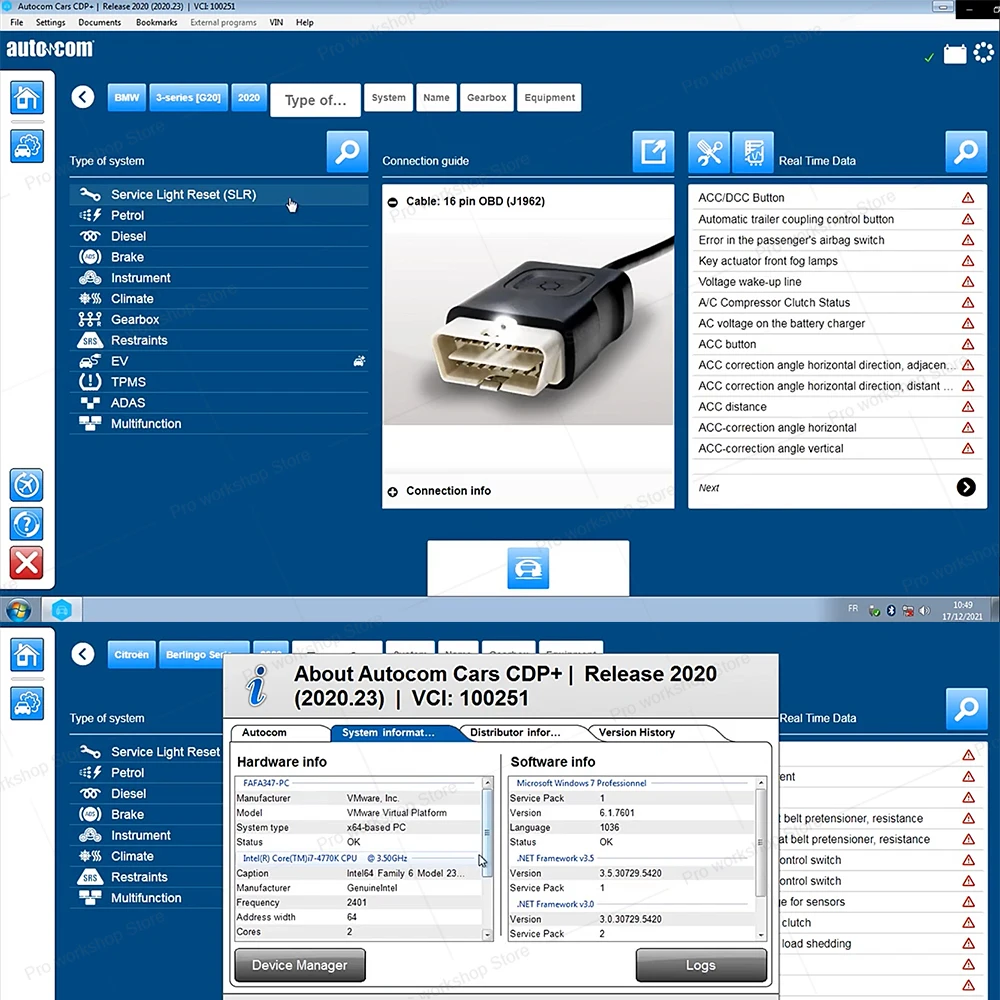Click the Logs button
The width and height of the screenshot is (1000, 1000).
click(x=701, y=965)
